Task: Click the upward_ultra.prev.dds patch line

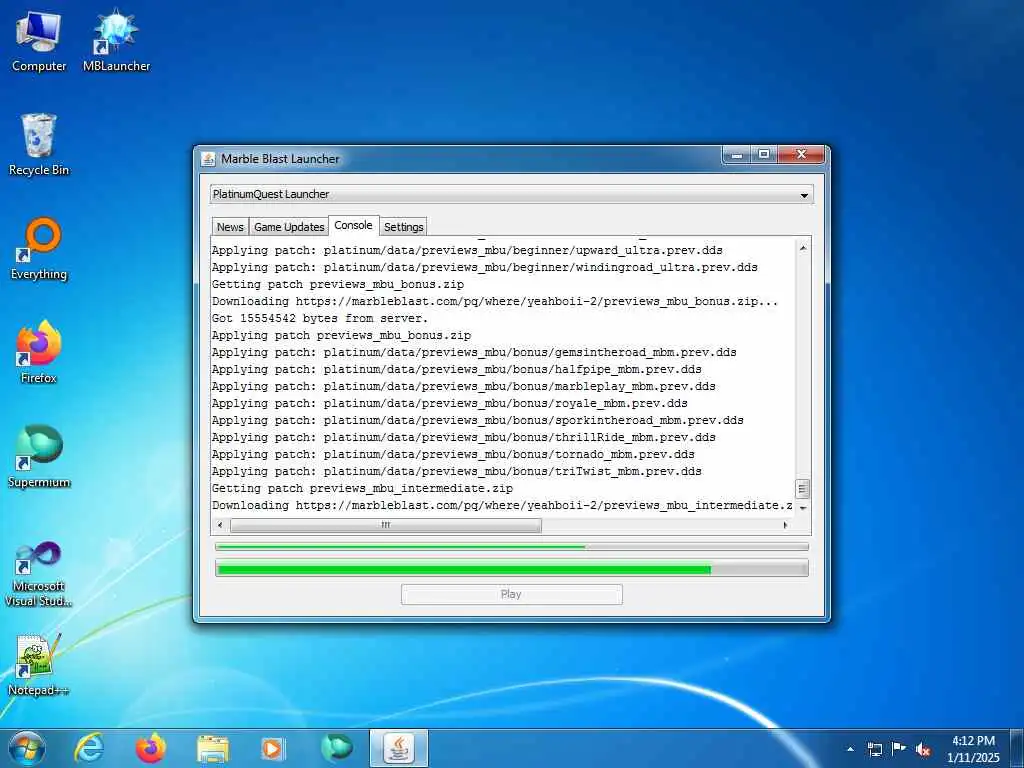Action: [467, 250]
